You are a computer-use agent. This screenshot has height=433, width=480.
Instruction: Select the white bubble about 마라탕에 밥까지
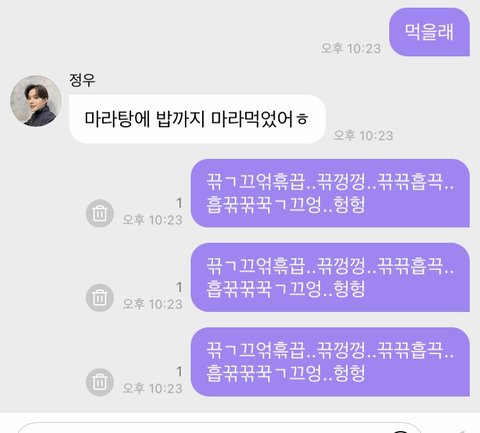[x=197, y=119]
